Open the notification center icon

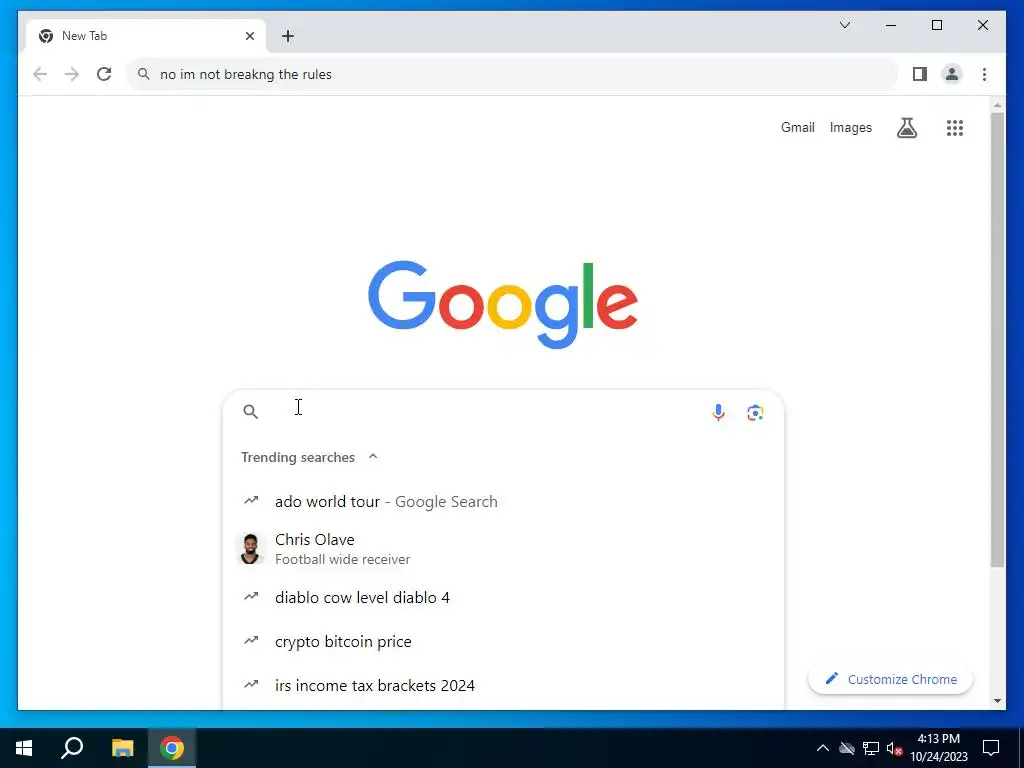click(991, 748)
